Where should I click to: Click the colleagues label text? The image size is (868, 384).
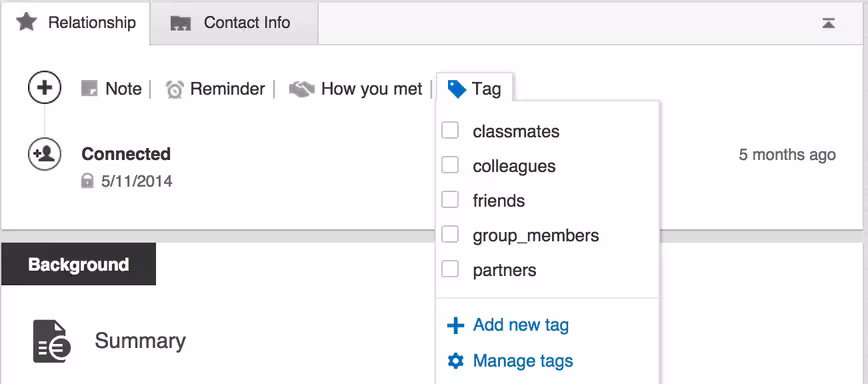514,166
